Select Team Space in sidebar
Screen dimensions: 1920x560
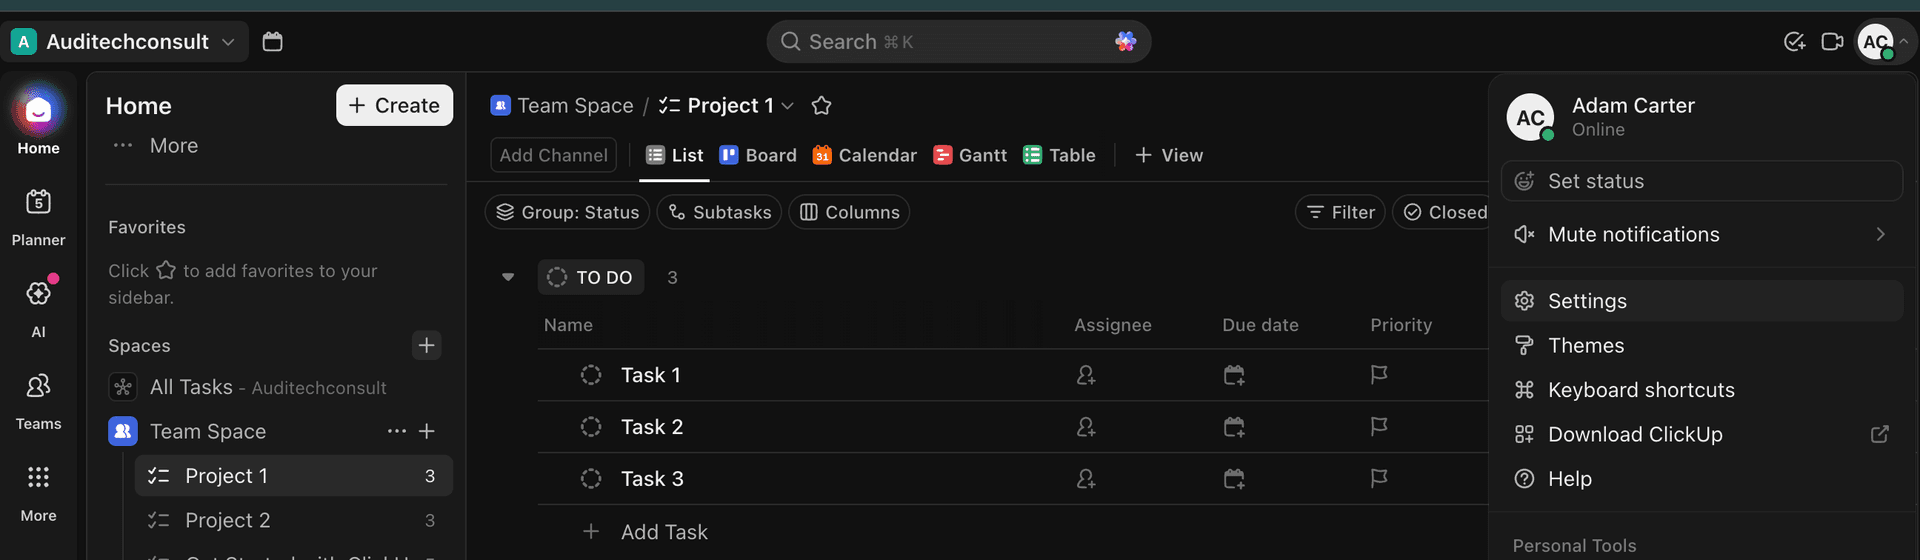click(208, 431)
